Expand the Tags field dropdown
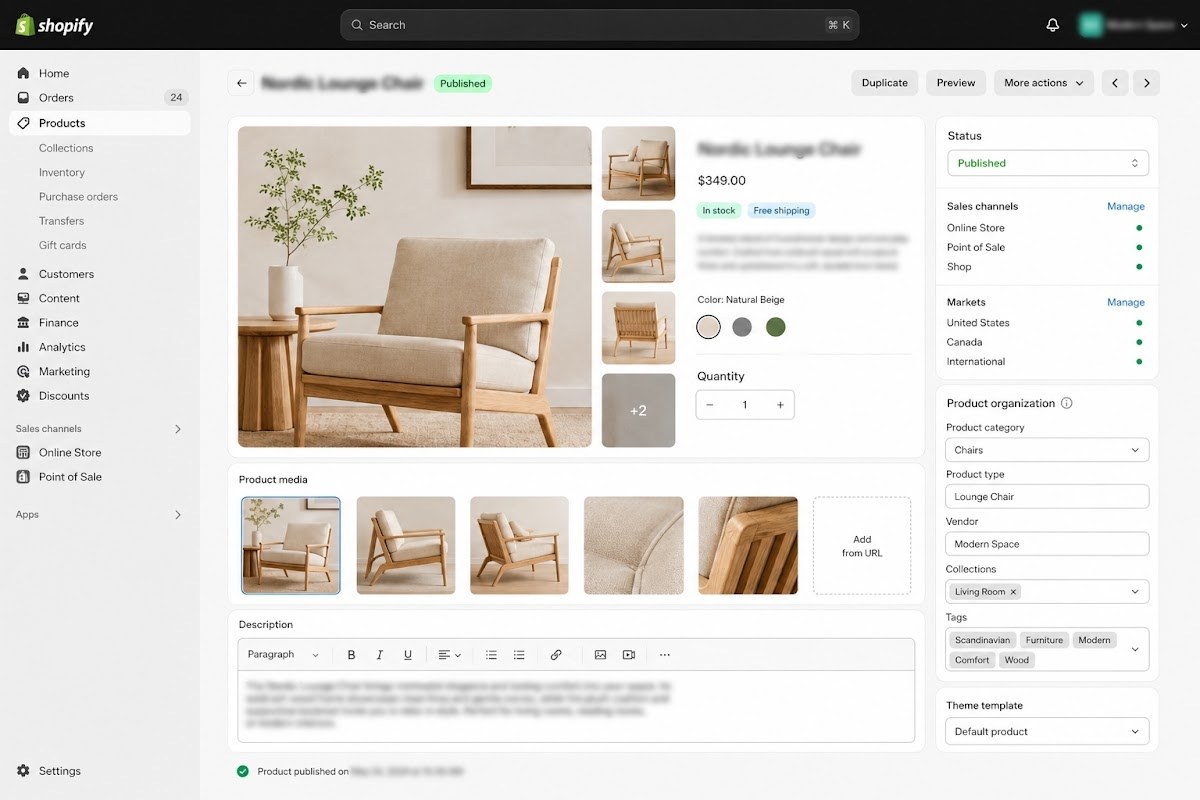1200x800 pixels. pyautogui.click(x=1135, y=650)
